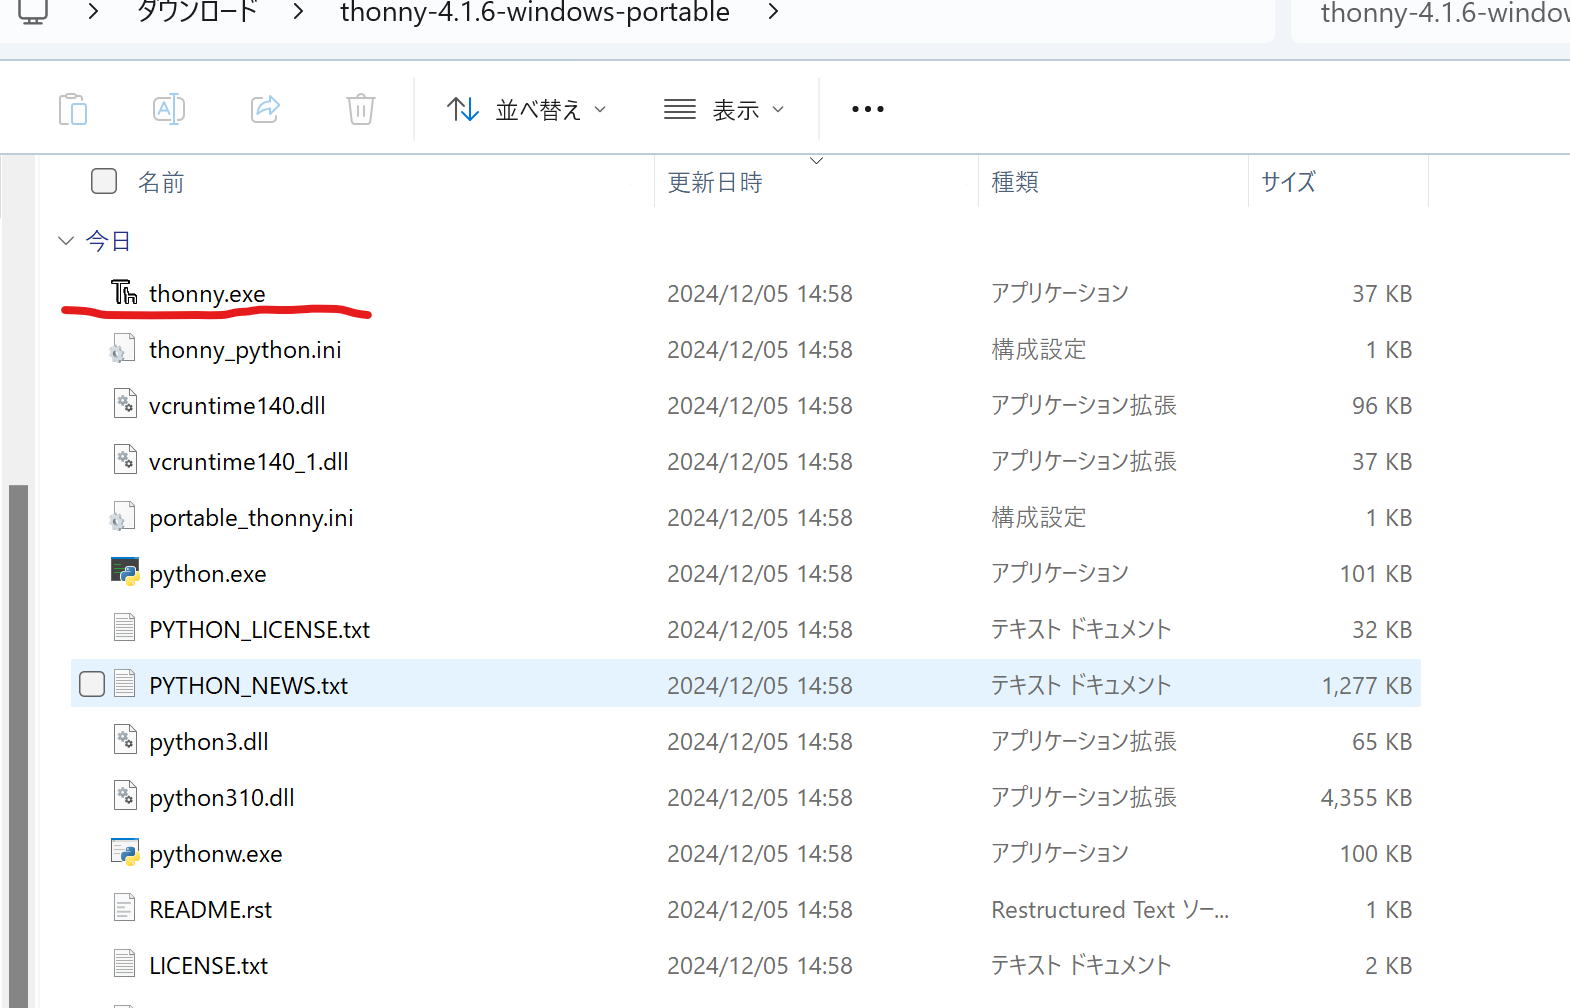1570x1008 pixels.
Task: Select the portable_thonny.ini file name
Action: (251, 517)
